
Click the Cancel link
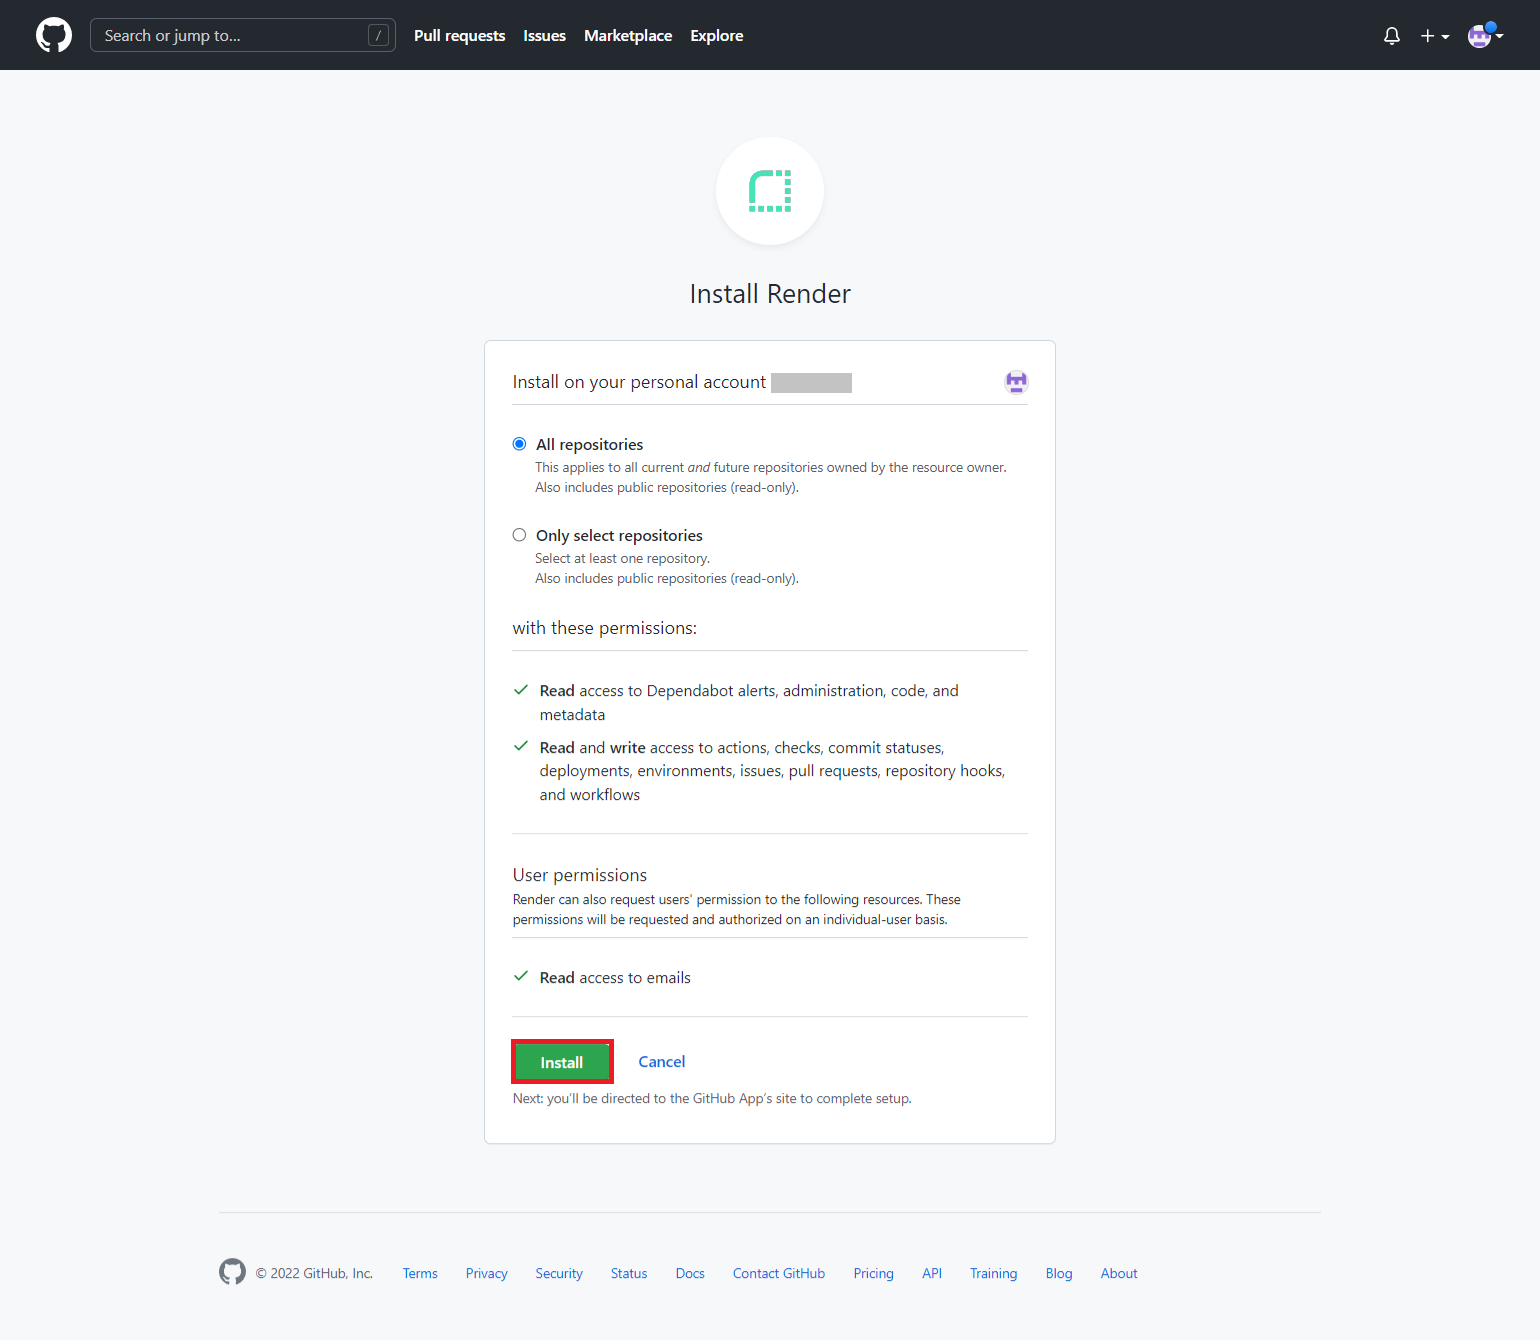[661, 1062]
